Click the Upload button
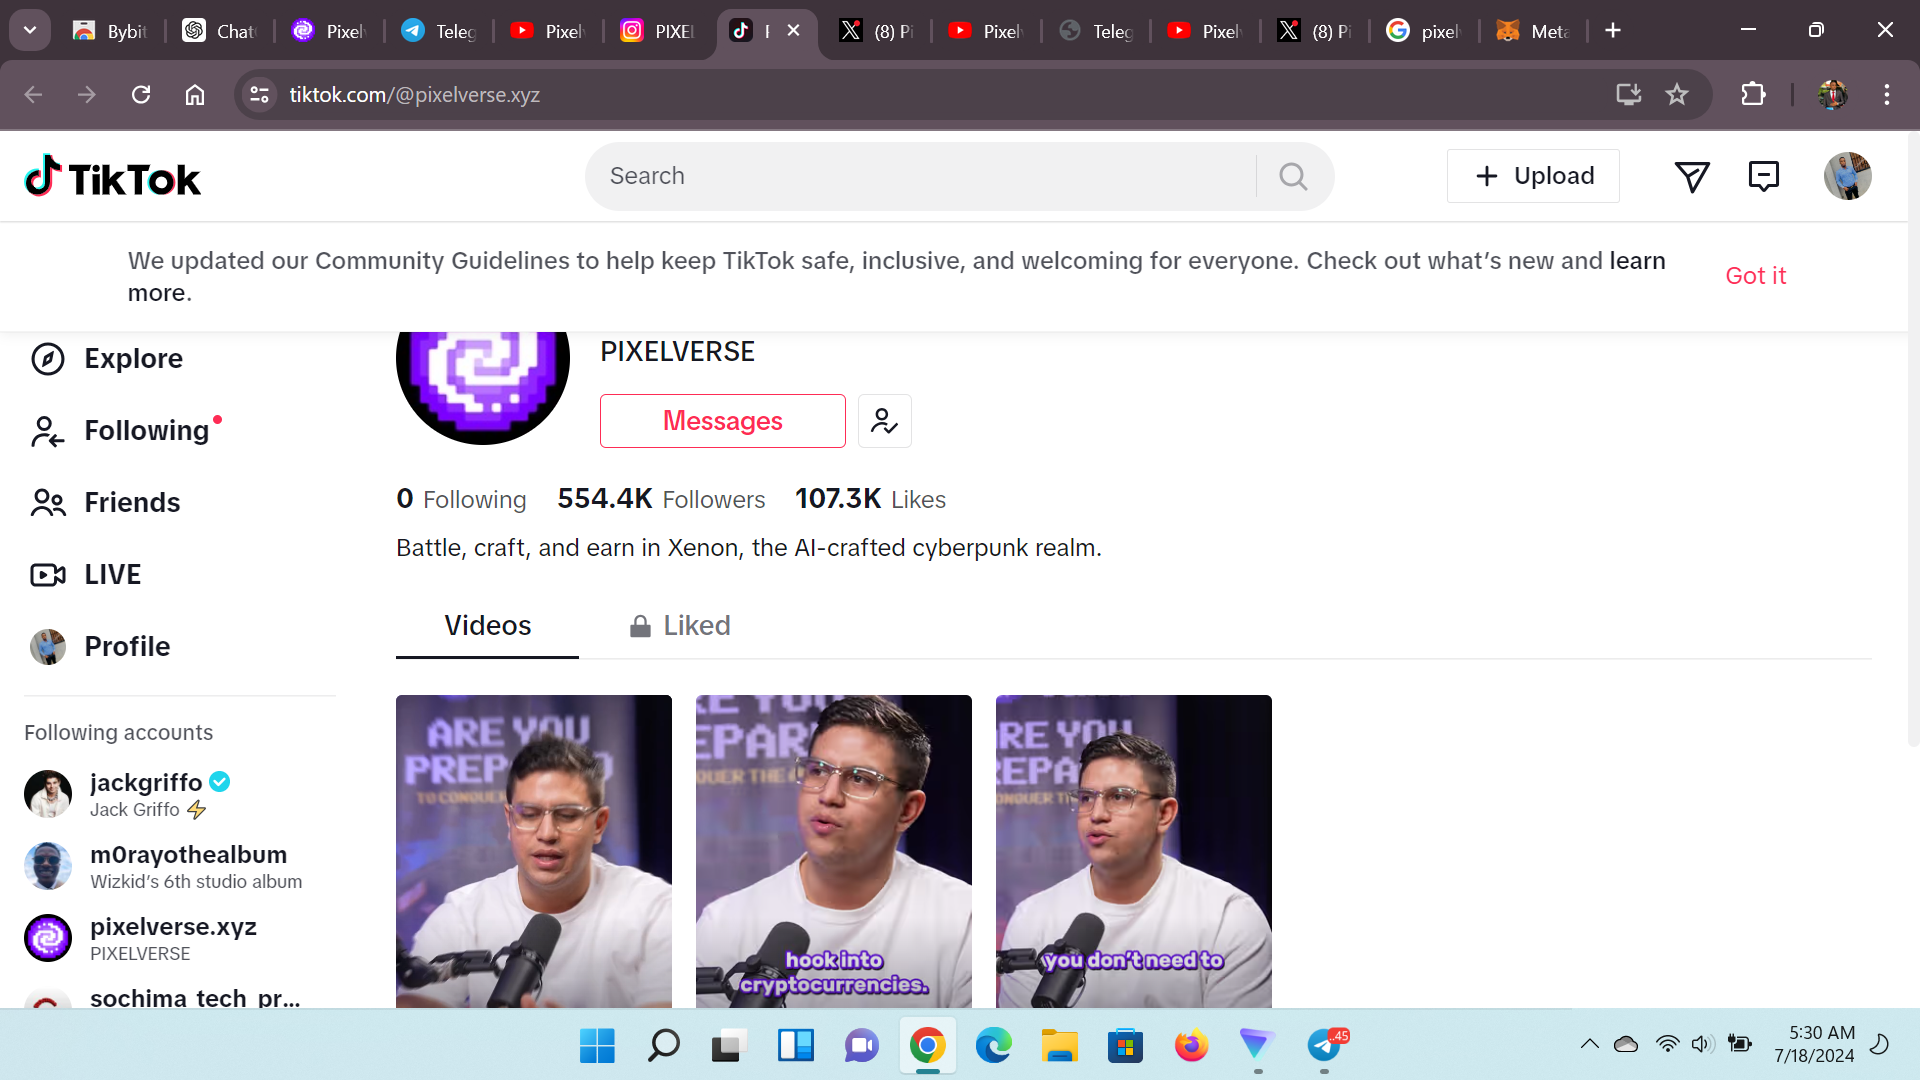 pyautogui.click(x=1533, y=177)
